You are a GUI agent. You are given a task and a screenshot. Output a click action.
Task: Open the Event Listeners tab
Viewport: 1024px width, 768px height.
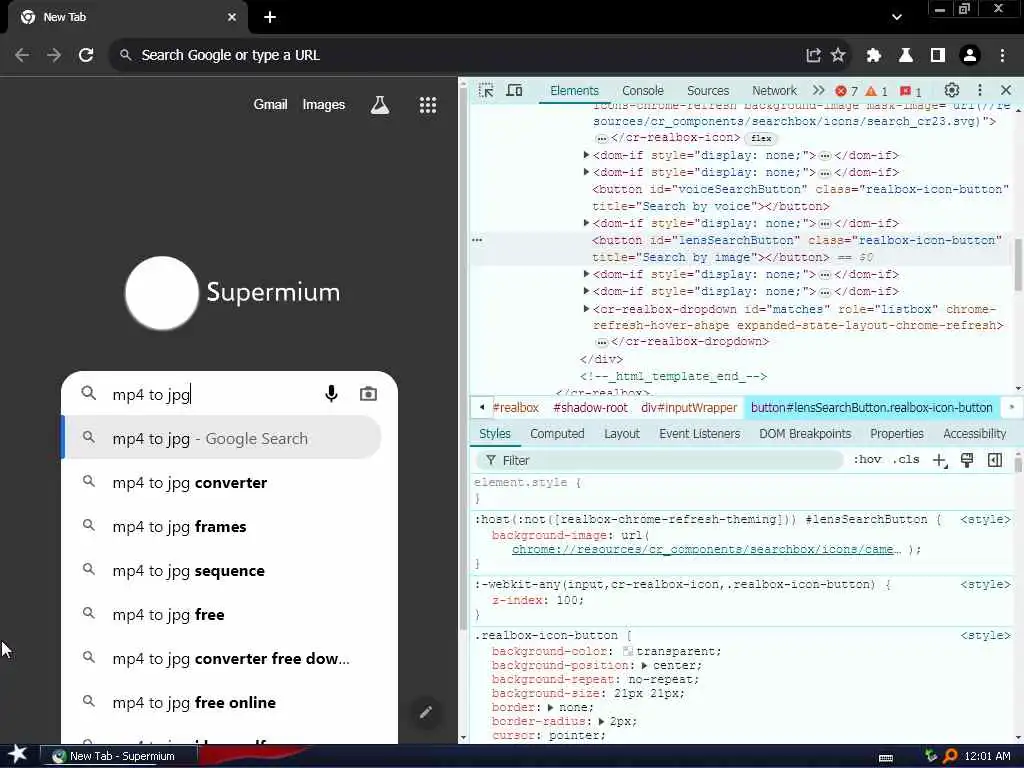coord(699,434)
